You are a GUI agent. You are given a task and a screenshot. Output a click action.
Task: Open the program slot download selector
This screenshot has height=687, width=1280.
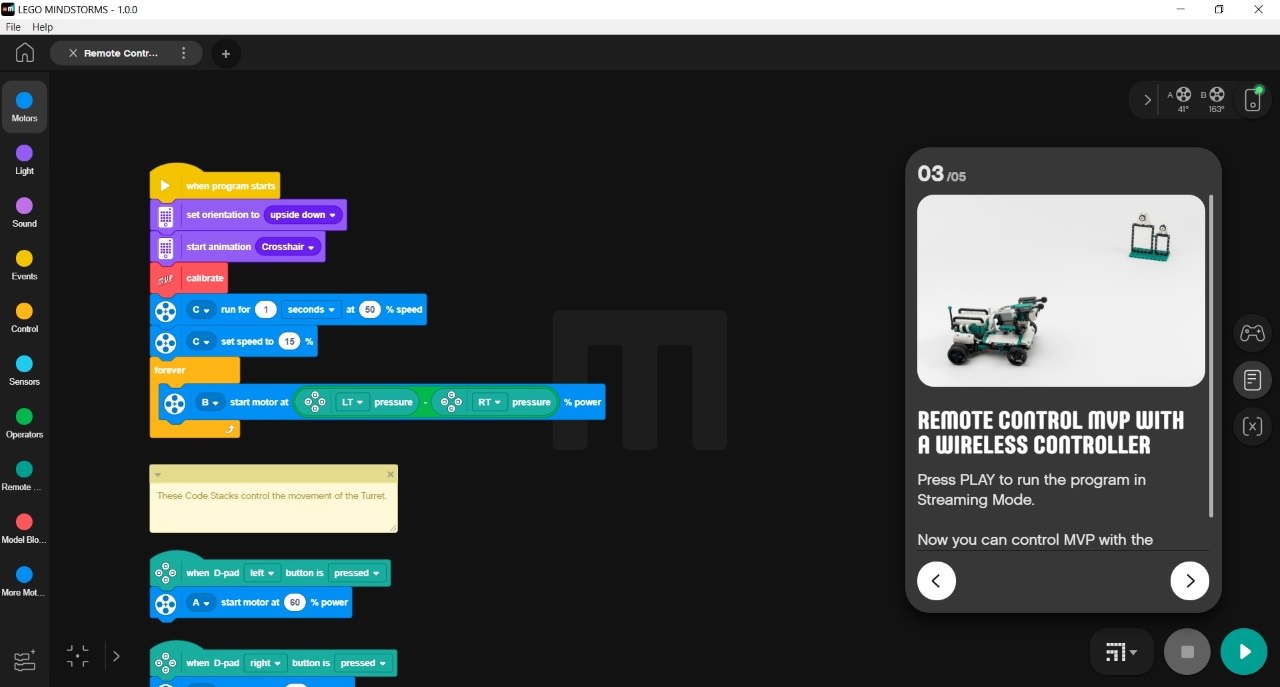[x=1121, y=653]
